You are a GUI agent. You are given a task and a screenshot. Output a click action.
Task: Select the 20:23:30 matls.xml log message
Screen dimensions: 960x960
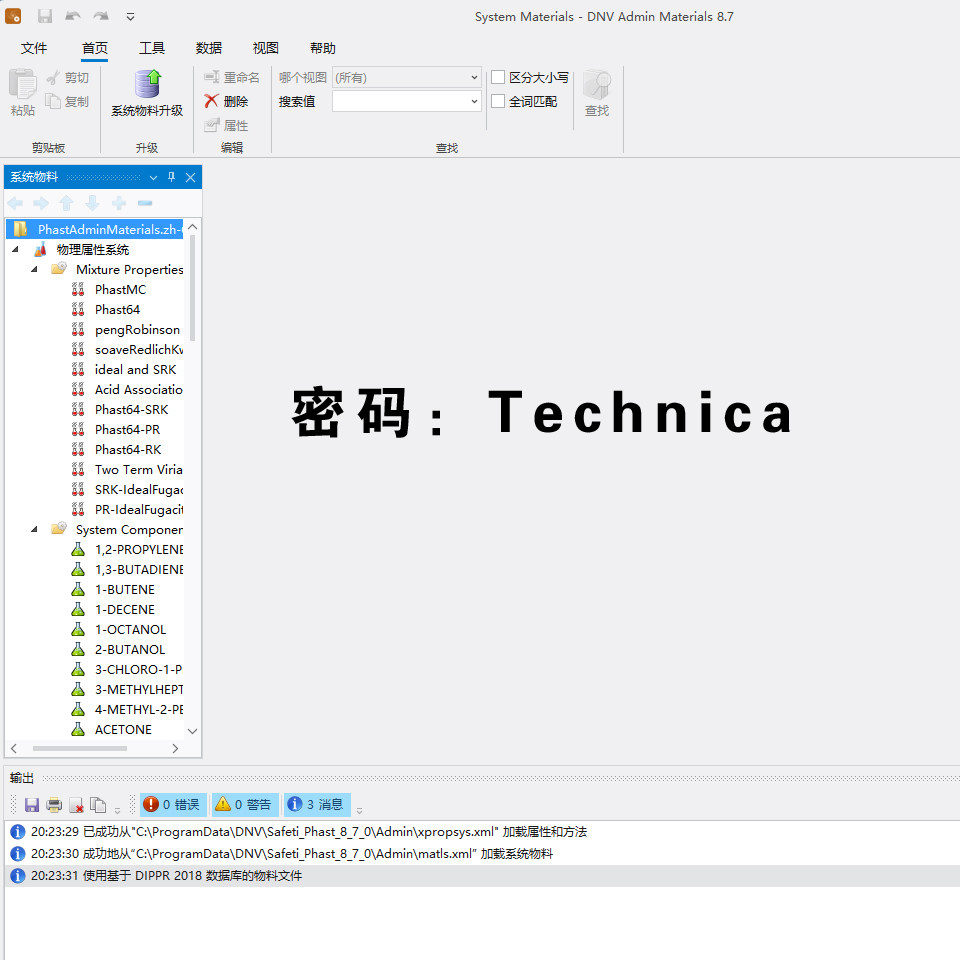coord(292,853)
